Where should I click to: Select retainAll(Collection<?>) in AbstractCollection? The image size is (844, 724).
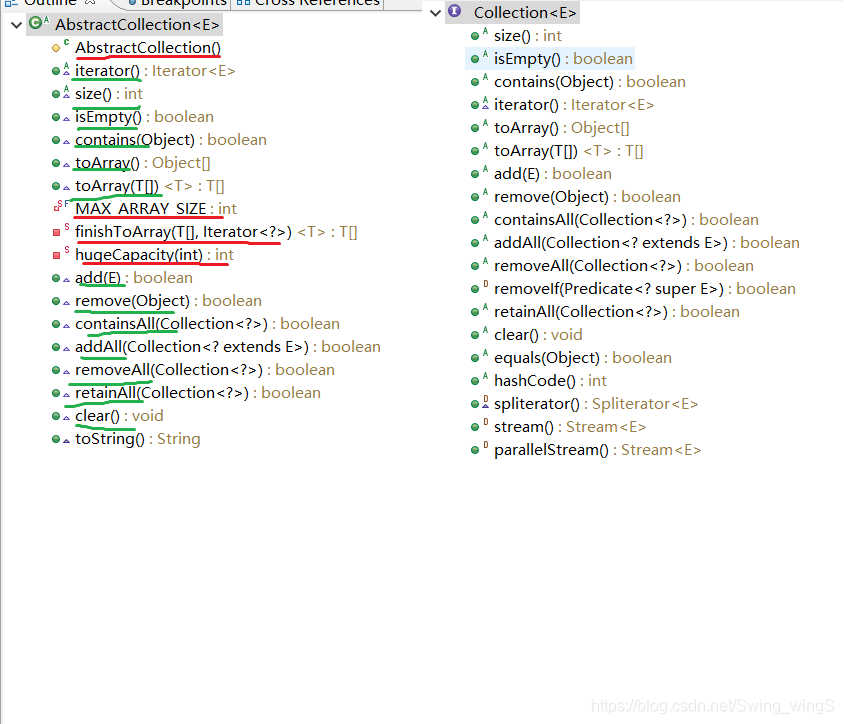coord(198,393)
